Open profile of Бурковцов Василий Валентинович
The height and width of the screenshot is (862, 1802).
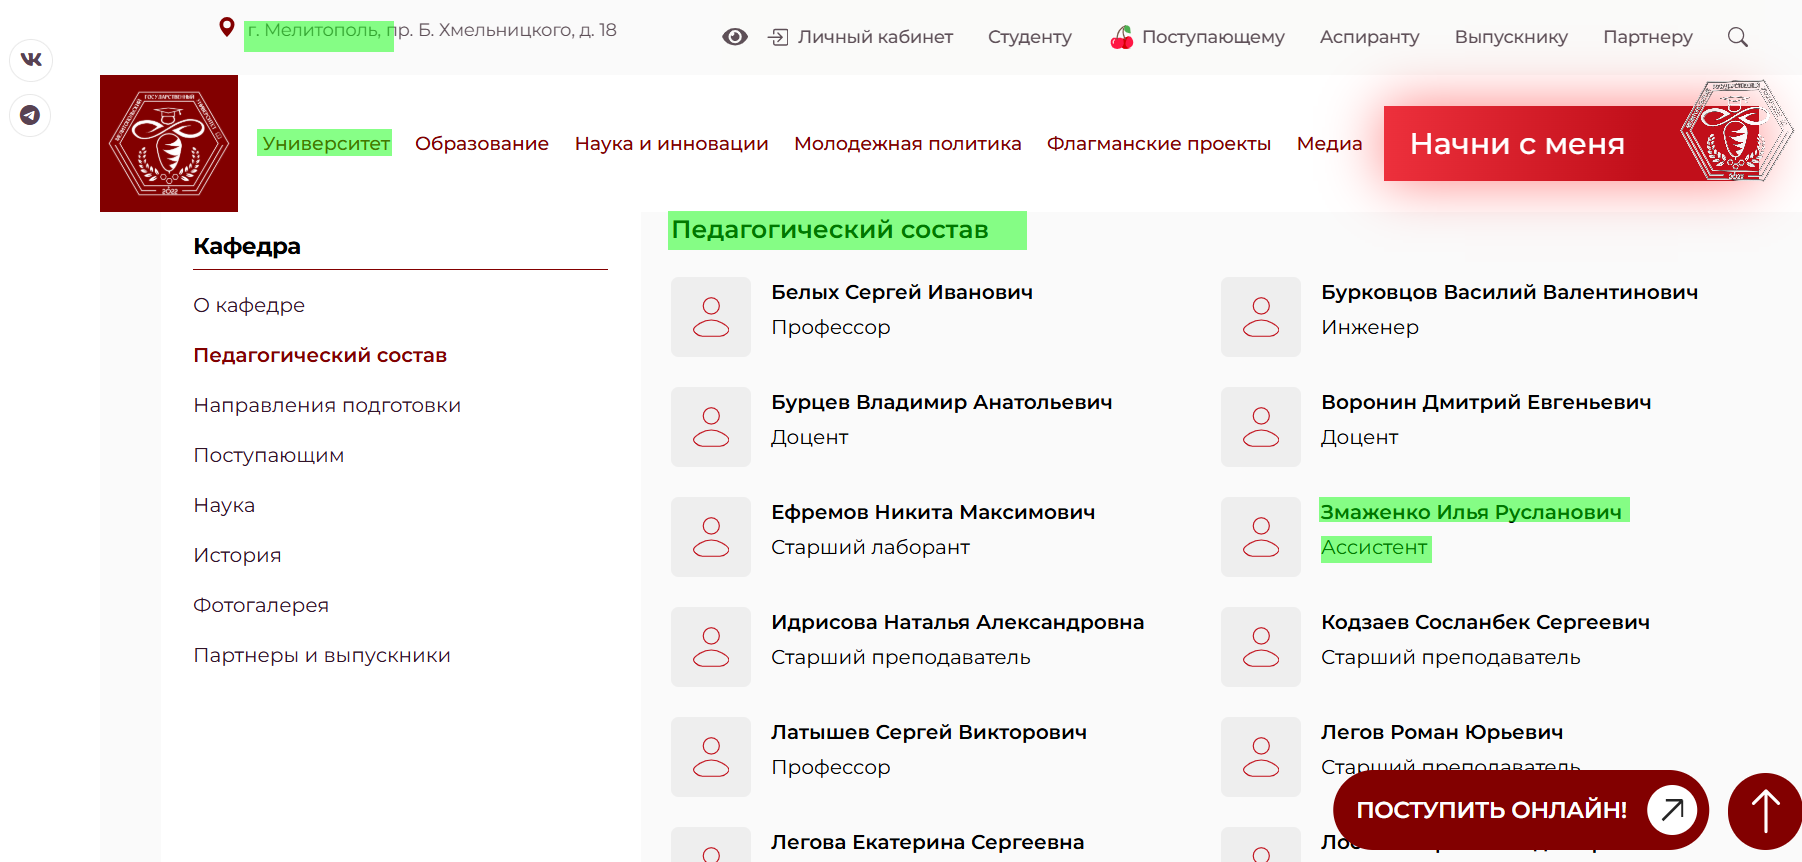click(x=1509, y=292)
